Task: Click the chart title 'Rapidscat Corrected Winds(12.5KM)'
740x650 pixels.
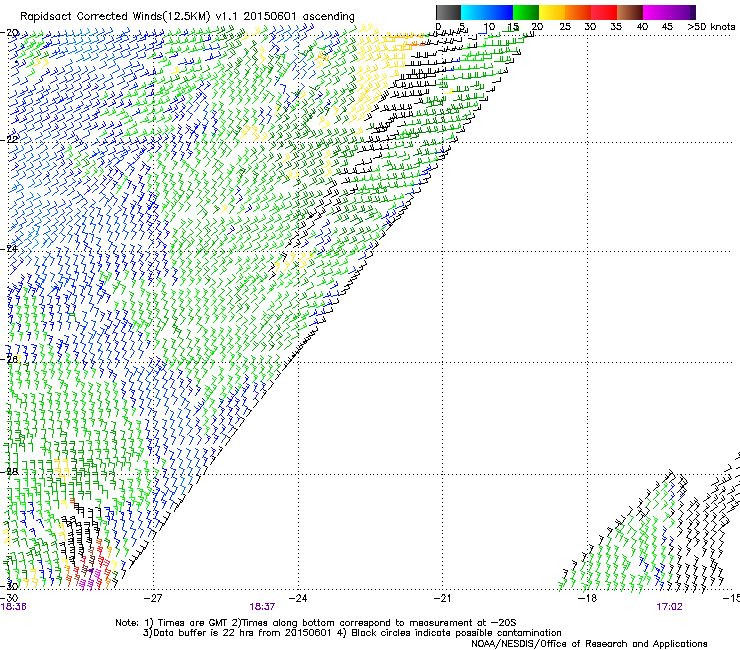Action: click(115, 17)
